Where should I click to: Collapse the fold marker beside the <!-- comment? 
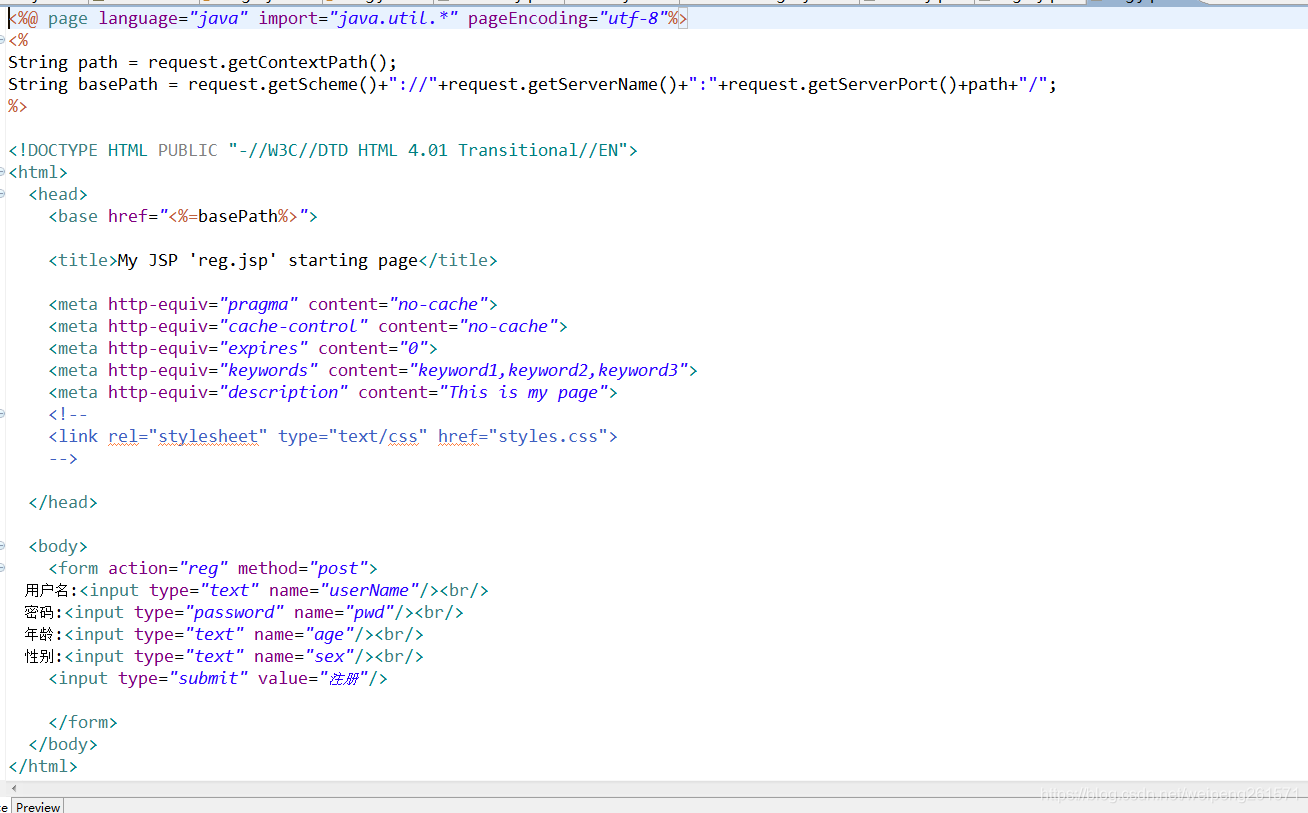(3, 414)
